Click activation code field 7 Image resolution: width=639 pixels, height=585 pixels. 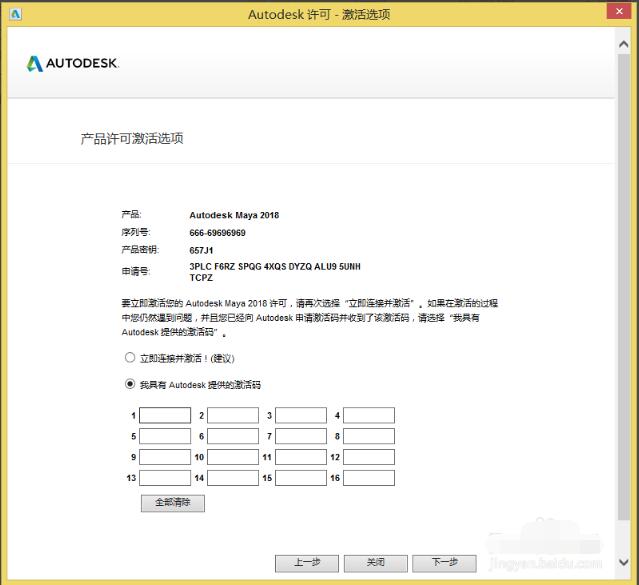[301, 436]
